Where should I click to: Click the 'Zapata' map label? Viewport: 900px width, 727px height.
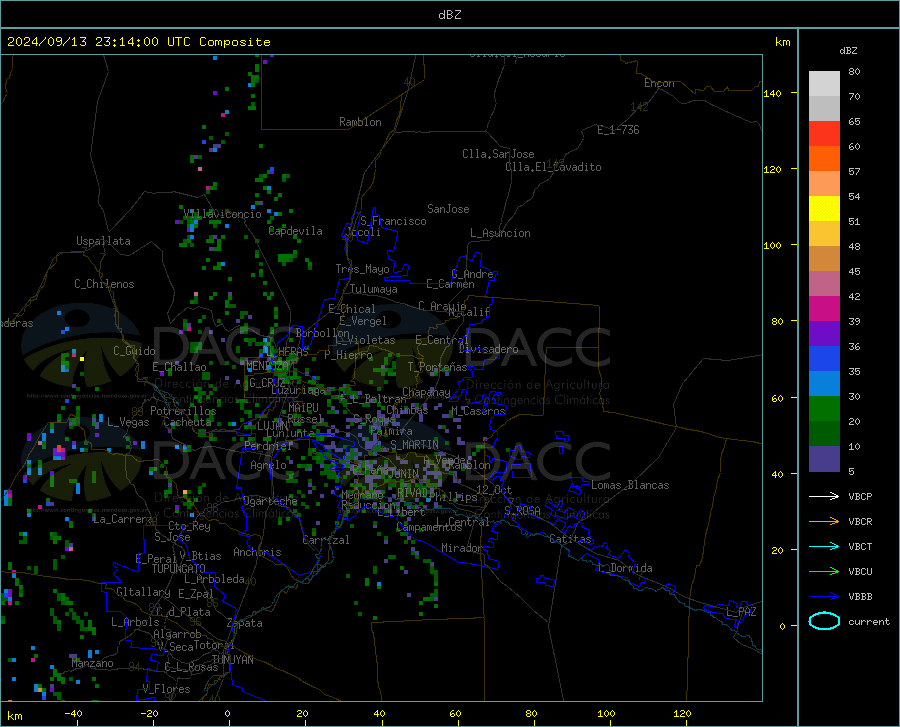click(x=245, y=623)
